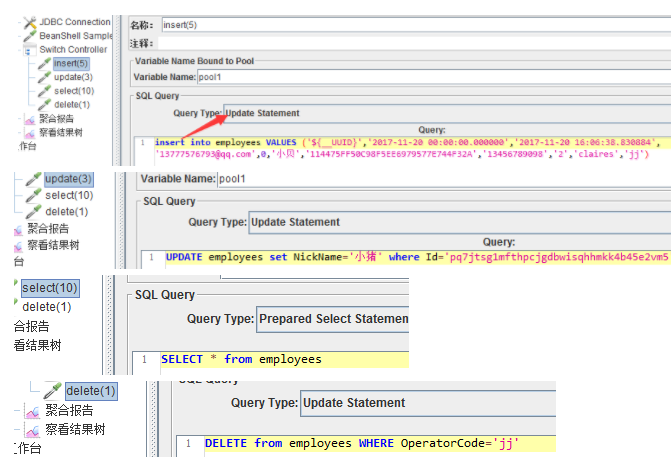Screen dimensions: 671x476
Task: Open 聚合报告 in the update(3) view tree
Action: 48,229
